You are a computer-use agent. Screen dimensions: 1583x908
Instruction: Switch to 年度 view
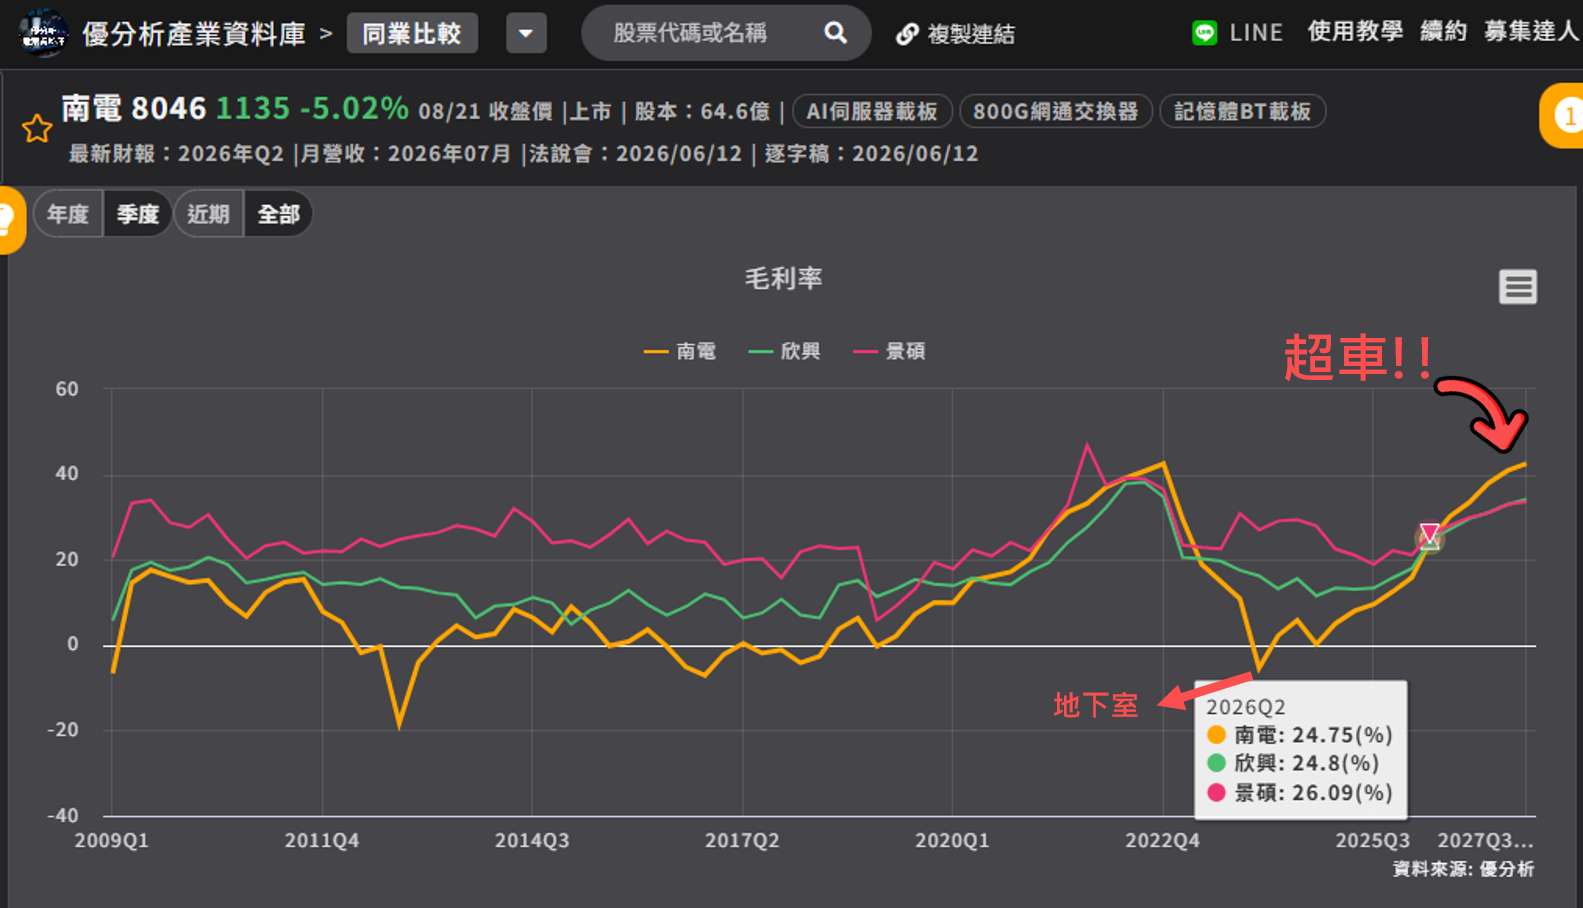point(68,214)
